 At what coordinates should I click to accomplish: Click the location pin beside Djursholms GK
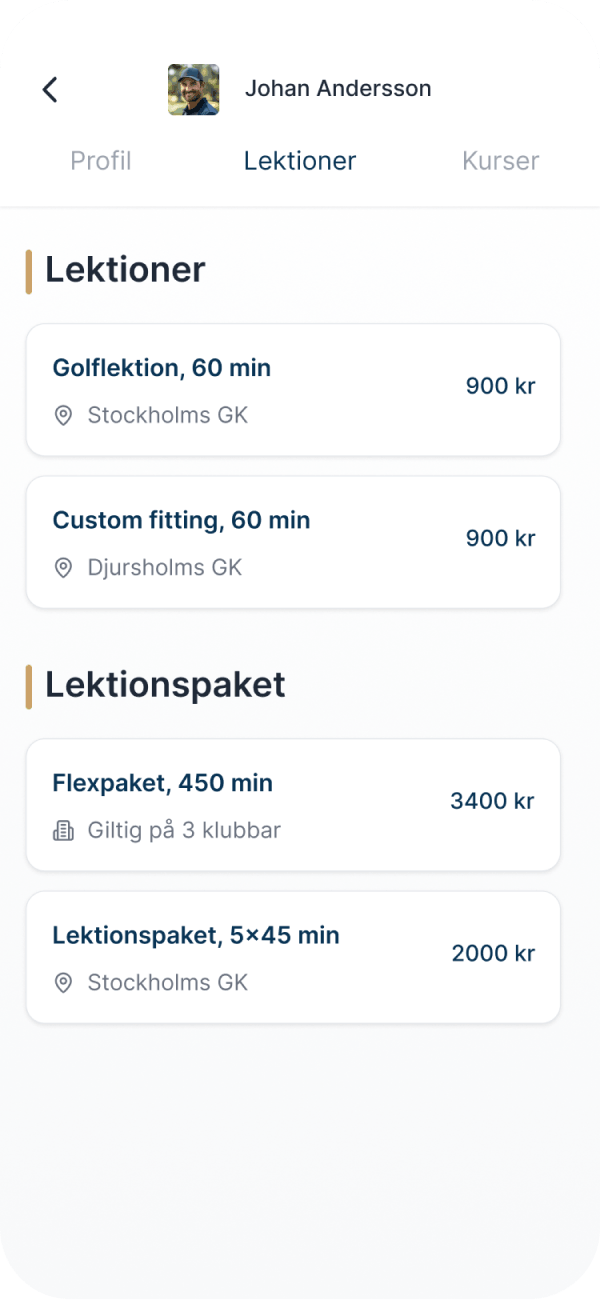coord(63,568)
